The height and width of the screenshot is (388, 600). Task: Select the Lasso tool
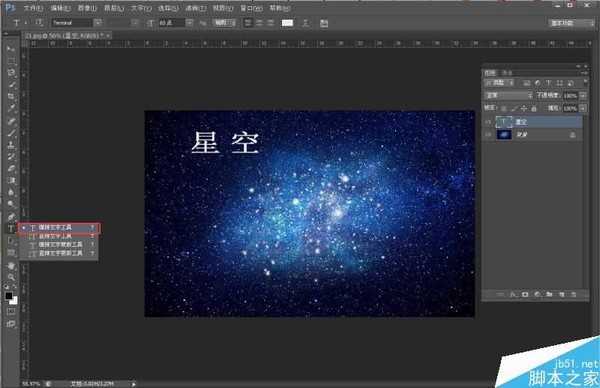click(11, 72)
